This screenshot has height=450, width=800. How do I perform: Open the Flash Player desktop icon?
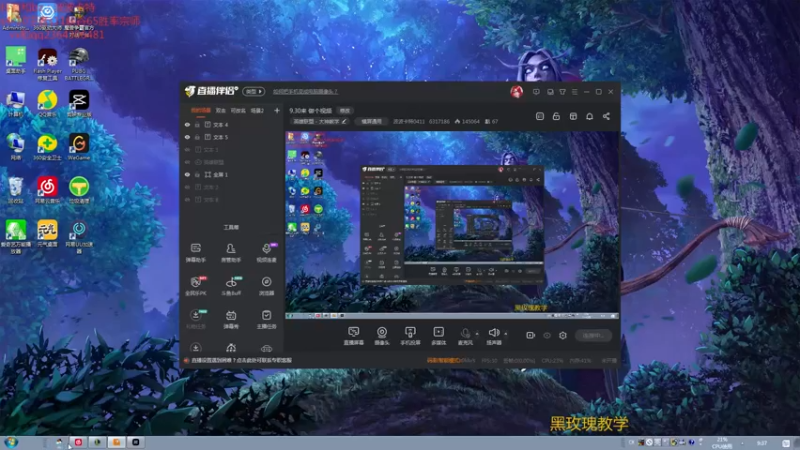pos(47,64)
